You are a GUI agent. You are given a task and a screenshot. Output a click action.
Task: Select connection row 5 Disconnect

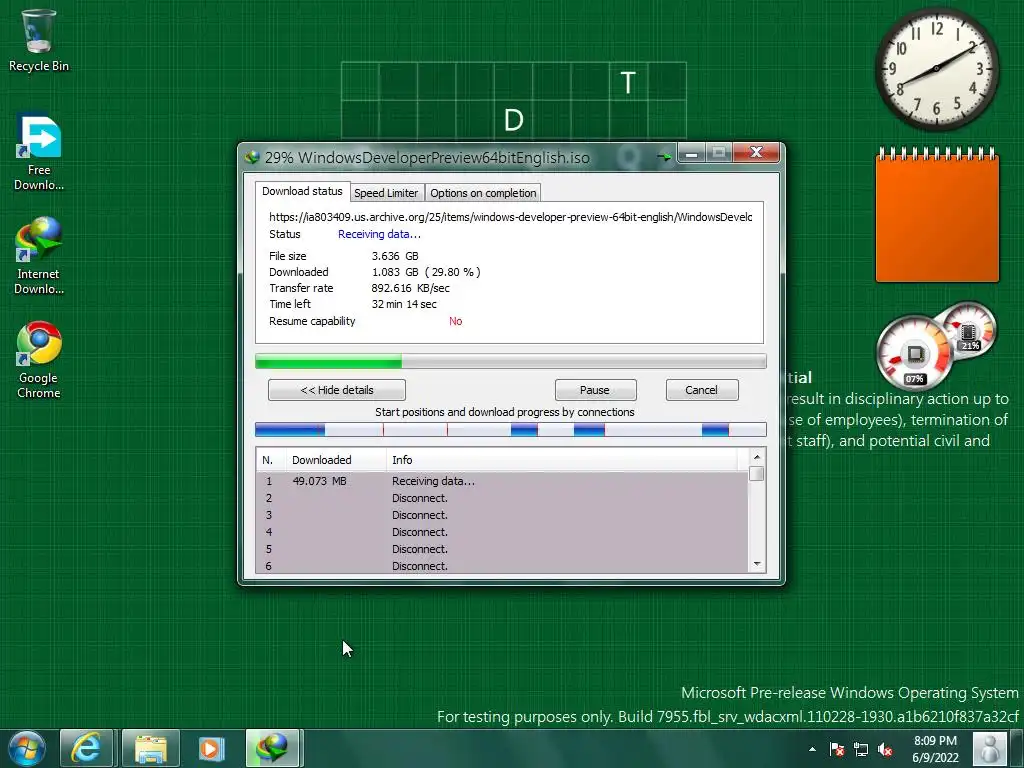(502, 549)
